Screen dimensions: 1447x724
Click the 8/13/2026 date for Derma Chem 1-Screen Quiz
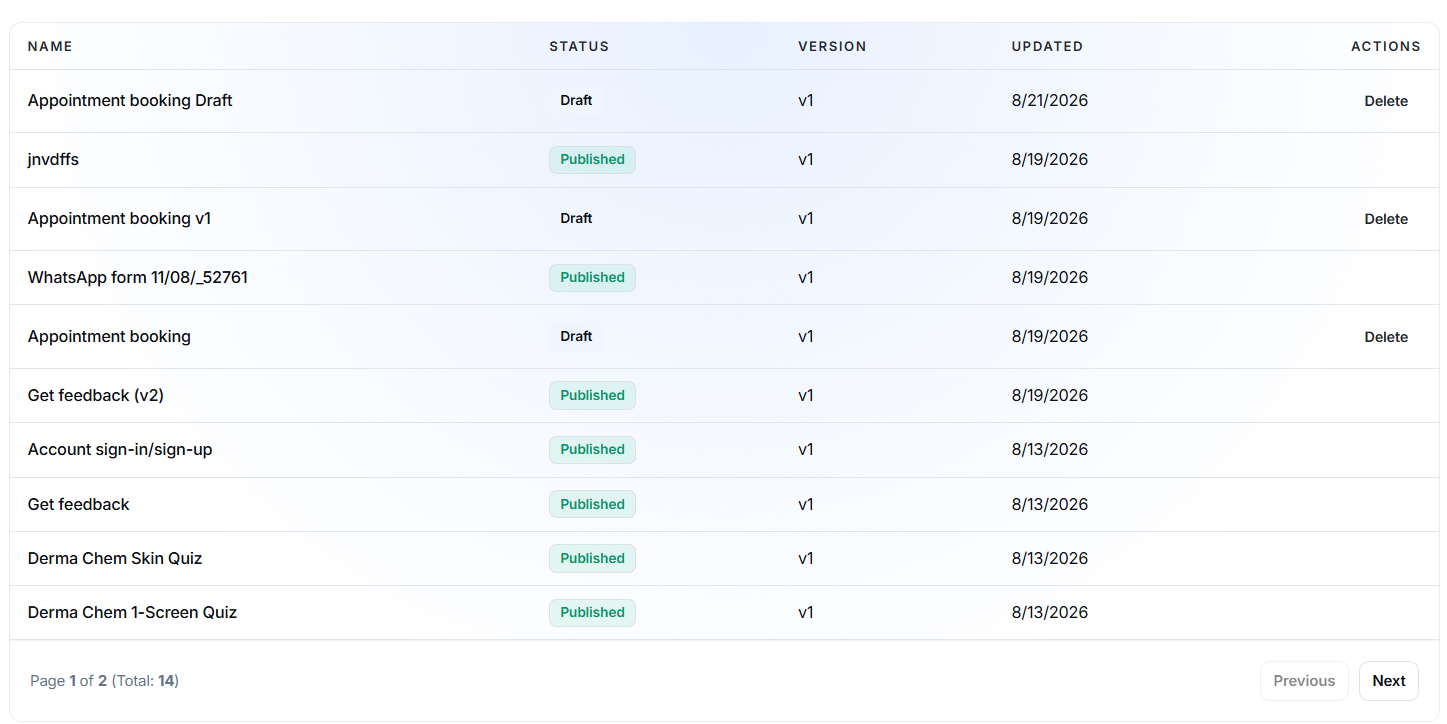(1049, 612)
